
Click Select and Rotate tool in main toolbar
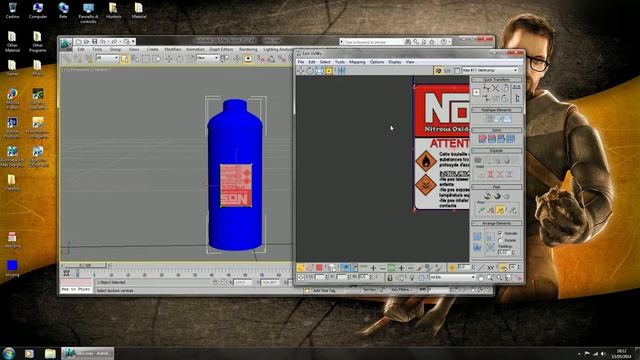(180, 59)
